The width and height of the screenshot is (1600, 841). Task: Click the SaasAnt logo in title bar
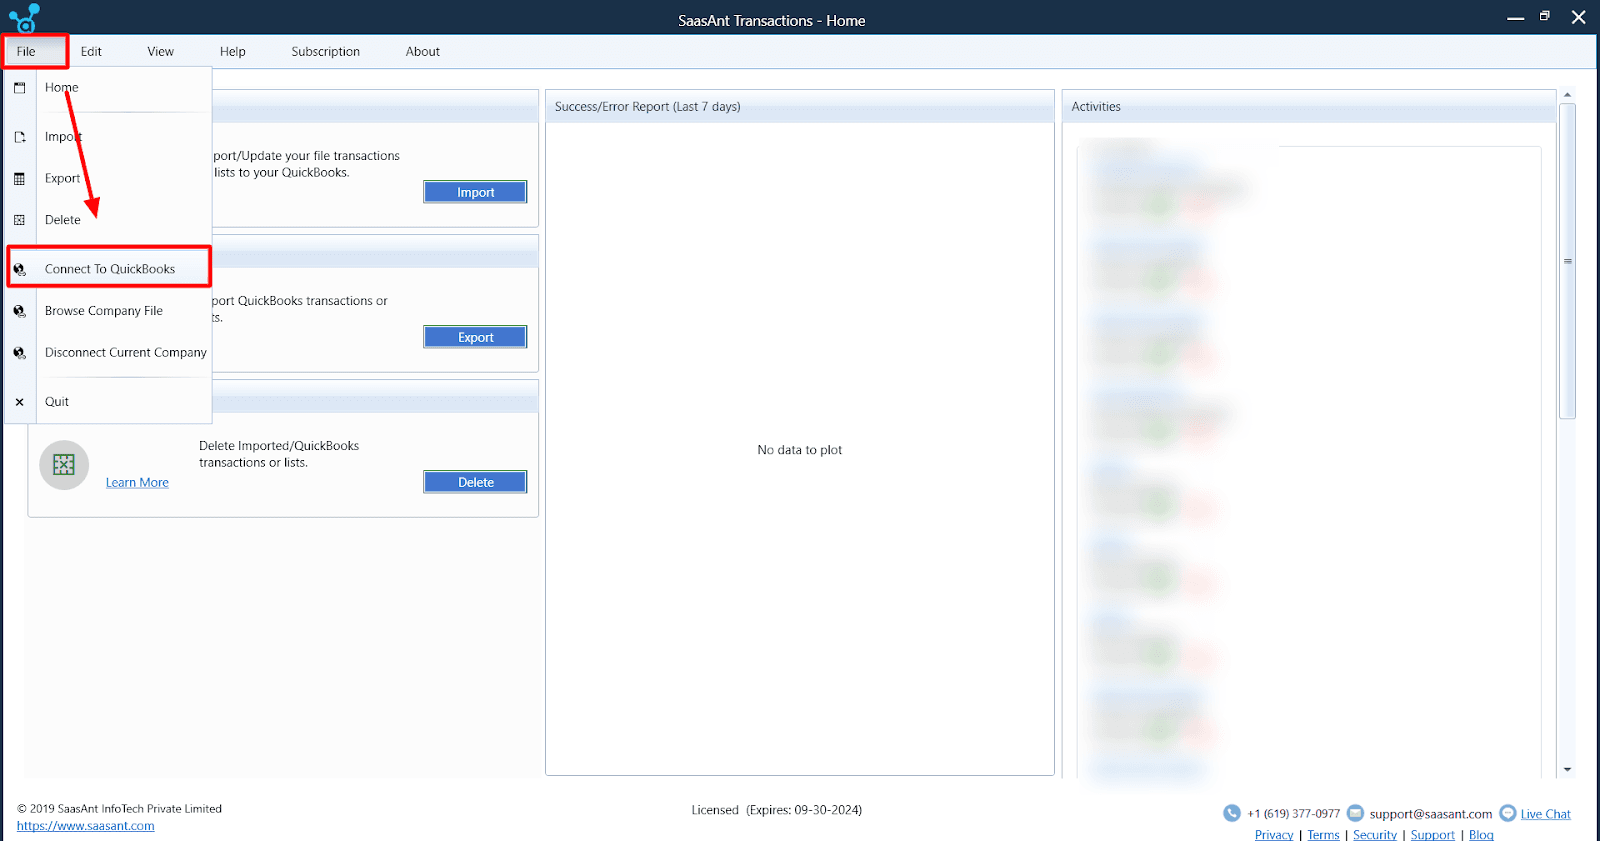[24, 18]
